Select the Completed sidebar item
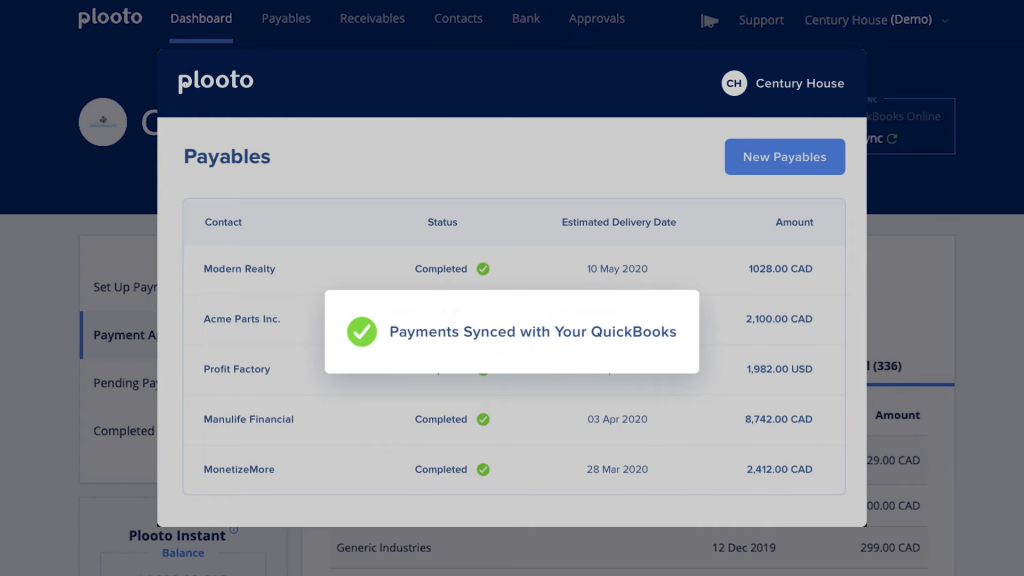Screen dimensions: 1024x576 pyautogui.click(x=124, y=431)
